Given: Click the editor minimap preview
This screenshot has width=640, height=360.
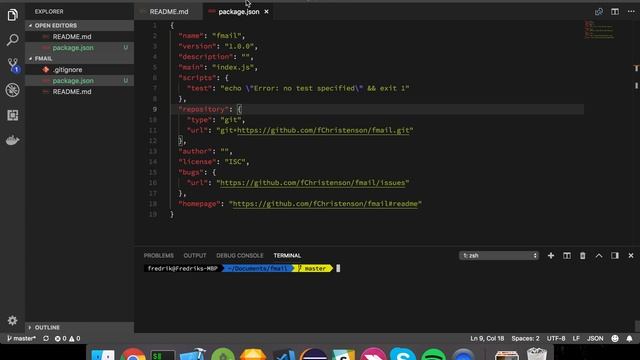Looking at the screenshot, I should click(x=599, y=30).
